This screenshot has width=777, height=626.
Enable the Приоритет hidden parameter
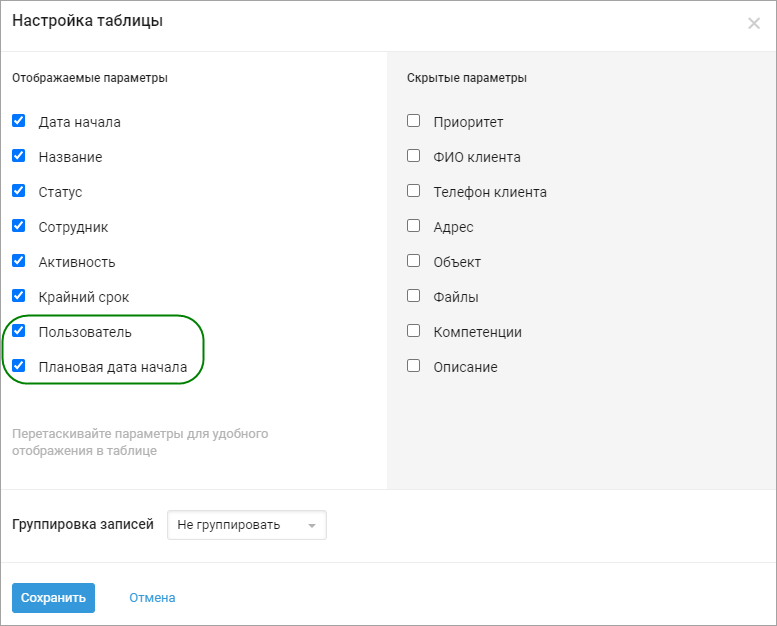point(413,121)
